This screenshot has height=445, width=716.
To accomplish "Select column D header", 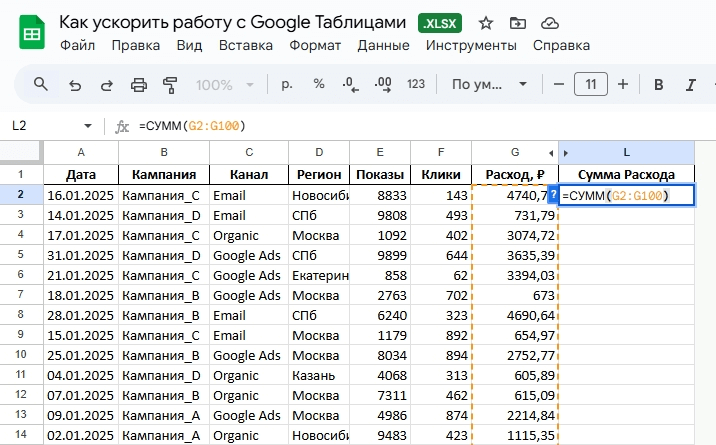I will 319,152.
